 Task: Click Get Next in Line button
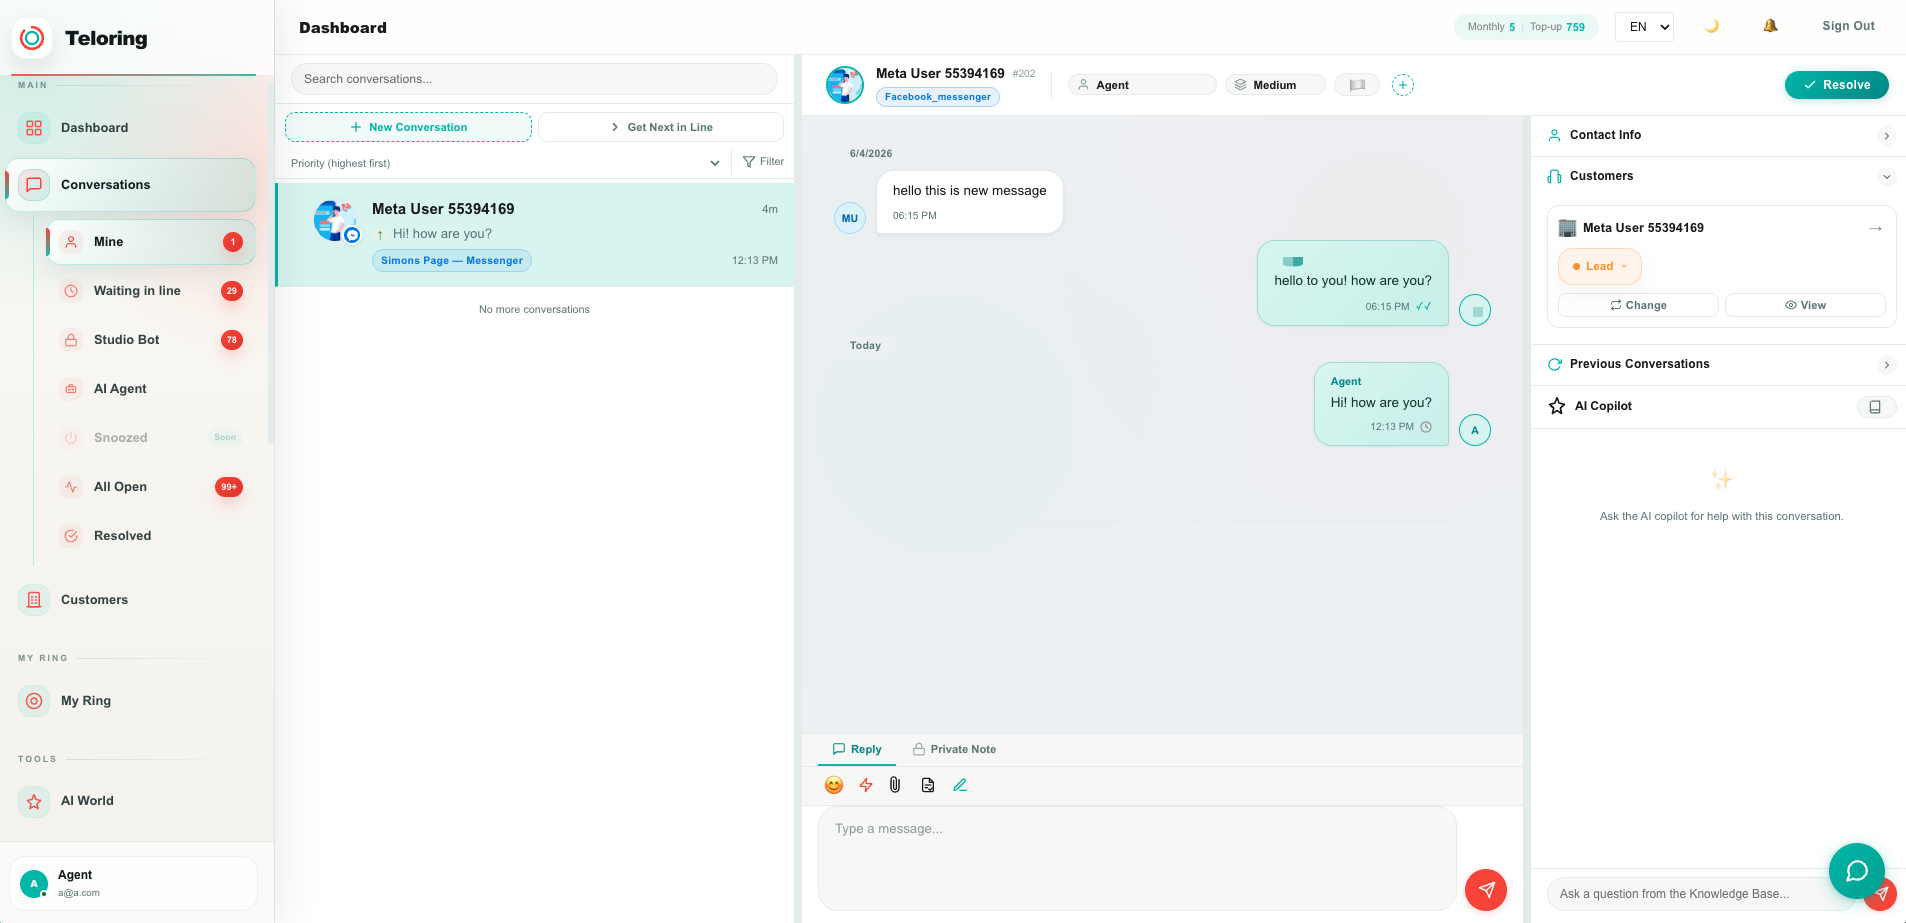pos(661,127)
